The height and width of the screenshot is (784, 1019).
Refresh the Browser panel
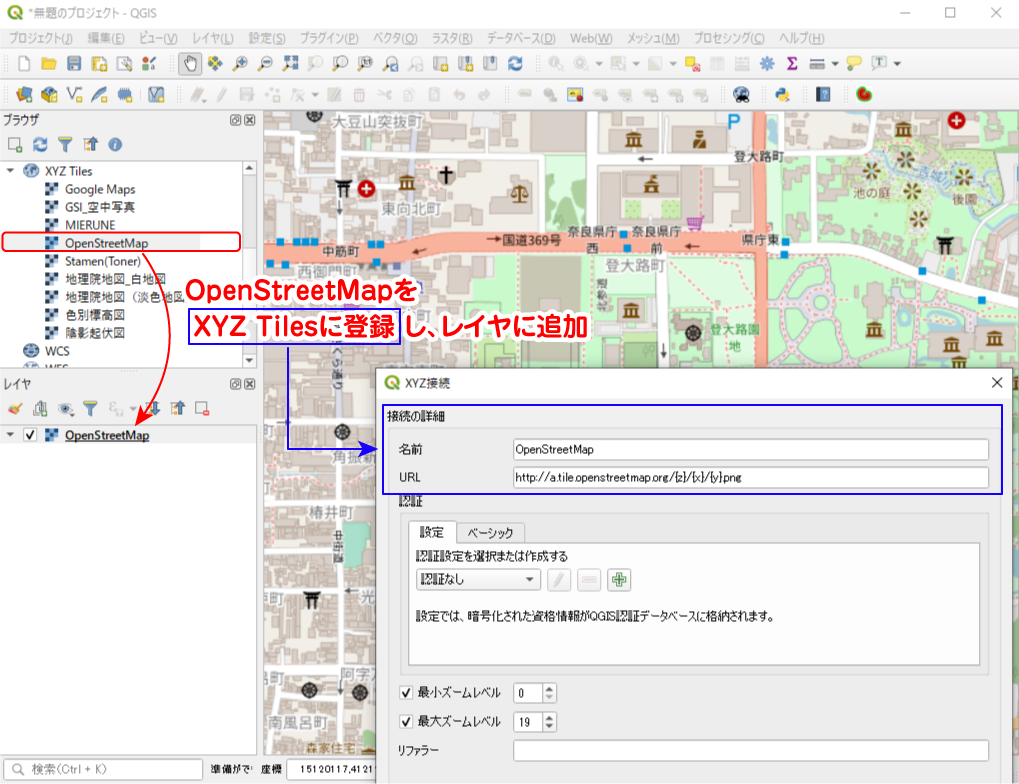click(40, 145)
